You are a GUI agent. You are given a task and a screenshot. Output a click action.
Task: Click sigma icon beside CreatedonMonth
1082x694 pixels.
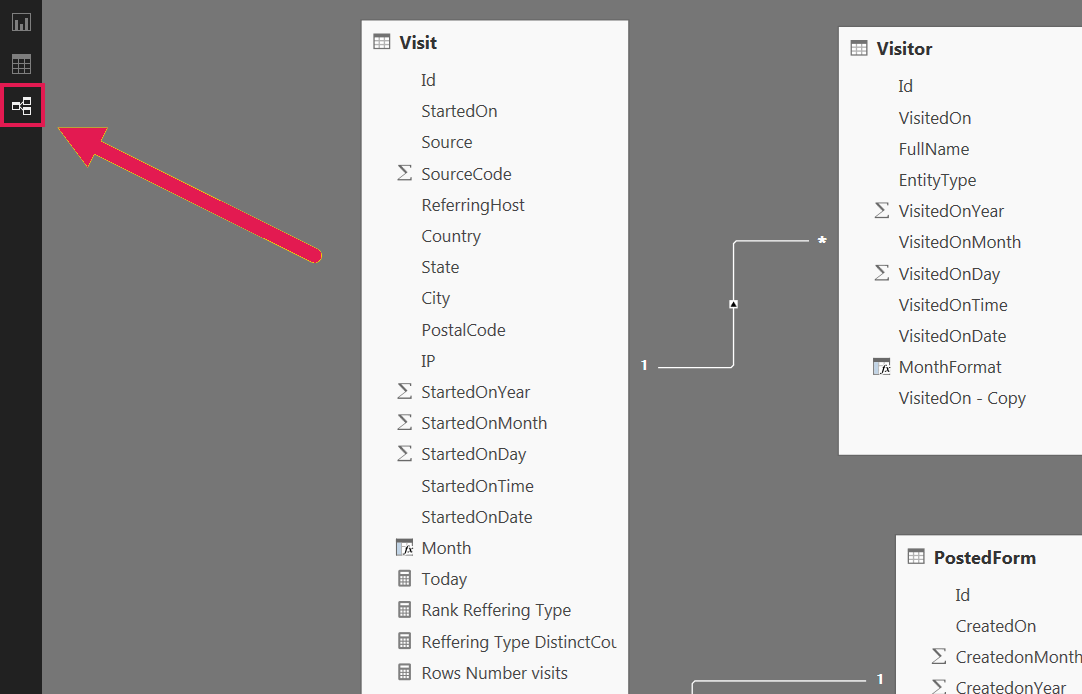[938, 656]
